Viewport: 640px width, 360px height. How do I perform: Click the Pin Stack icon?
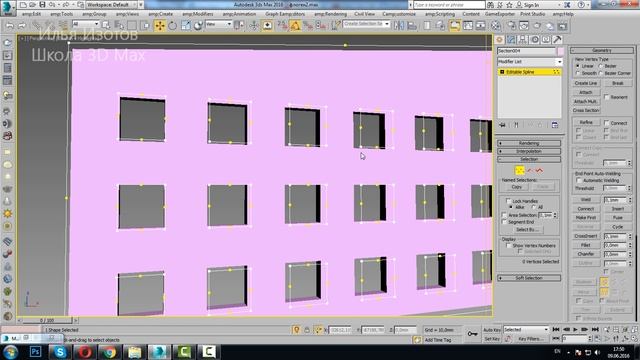pyautogui.click(x=502, y=125)
